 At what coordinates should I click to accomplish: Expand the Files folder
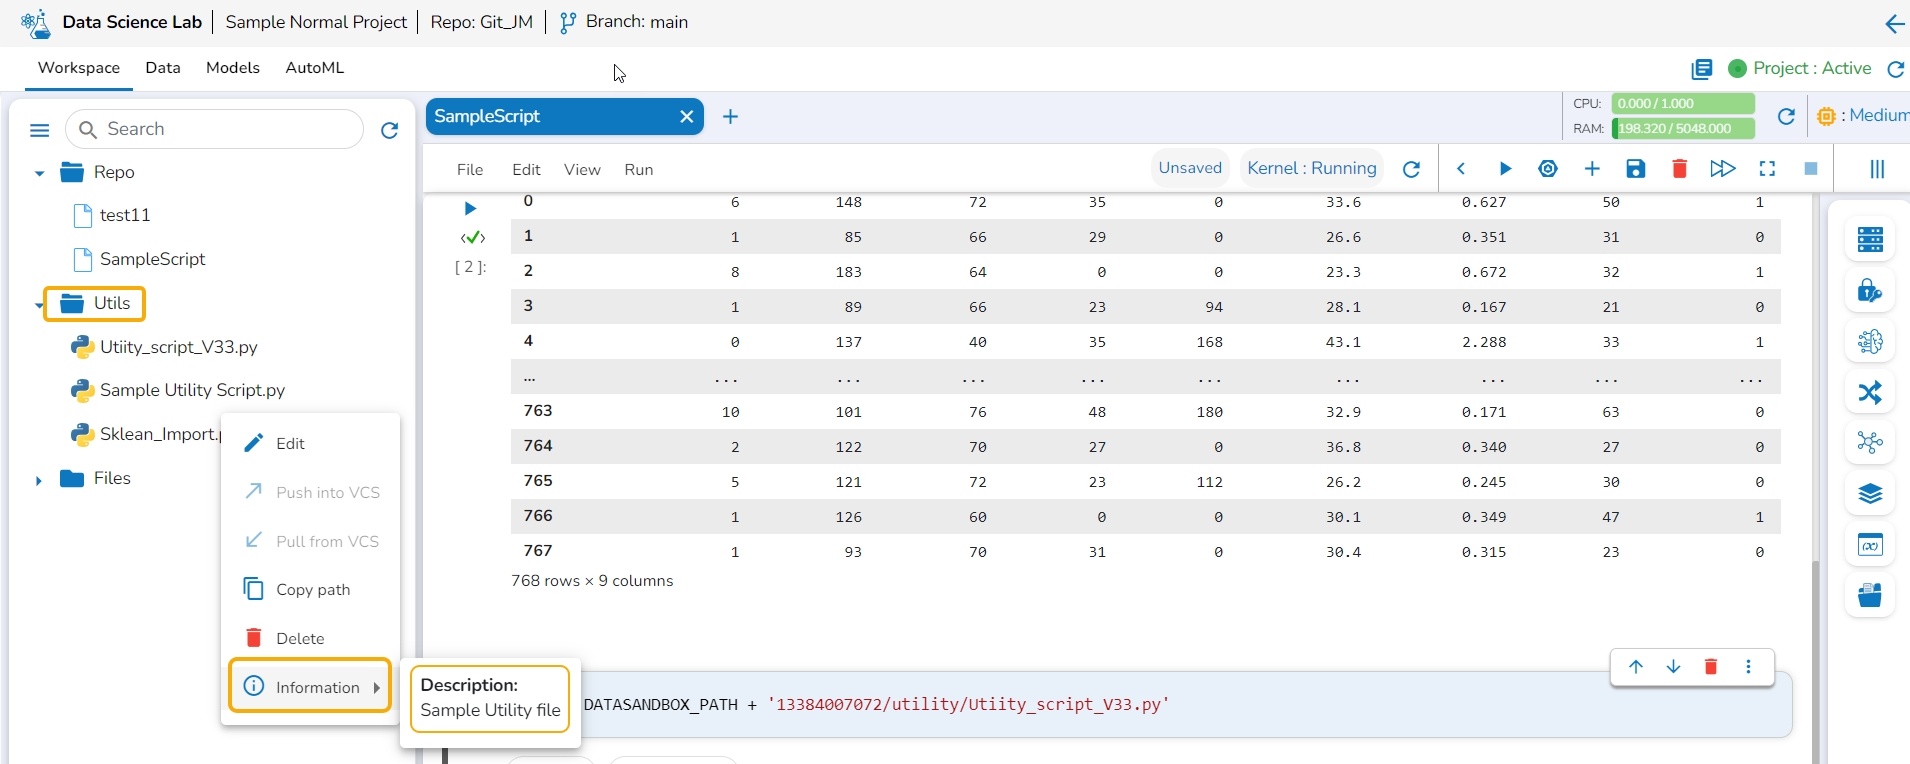39,480
